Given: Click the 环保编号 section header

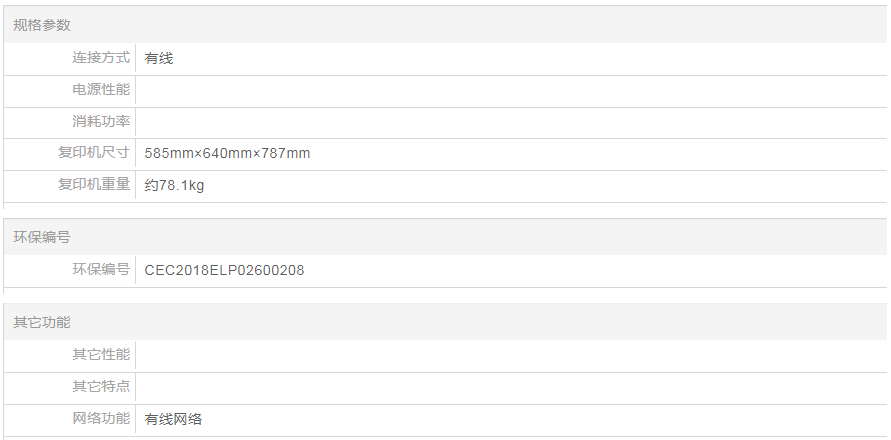Looking at the screenshot, I should 42,237.
